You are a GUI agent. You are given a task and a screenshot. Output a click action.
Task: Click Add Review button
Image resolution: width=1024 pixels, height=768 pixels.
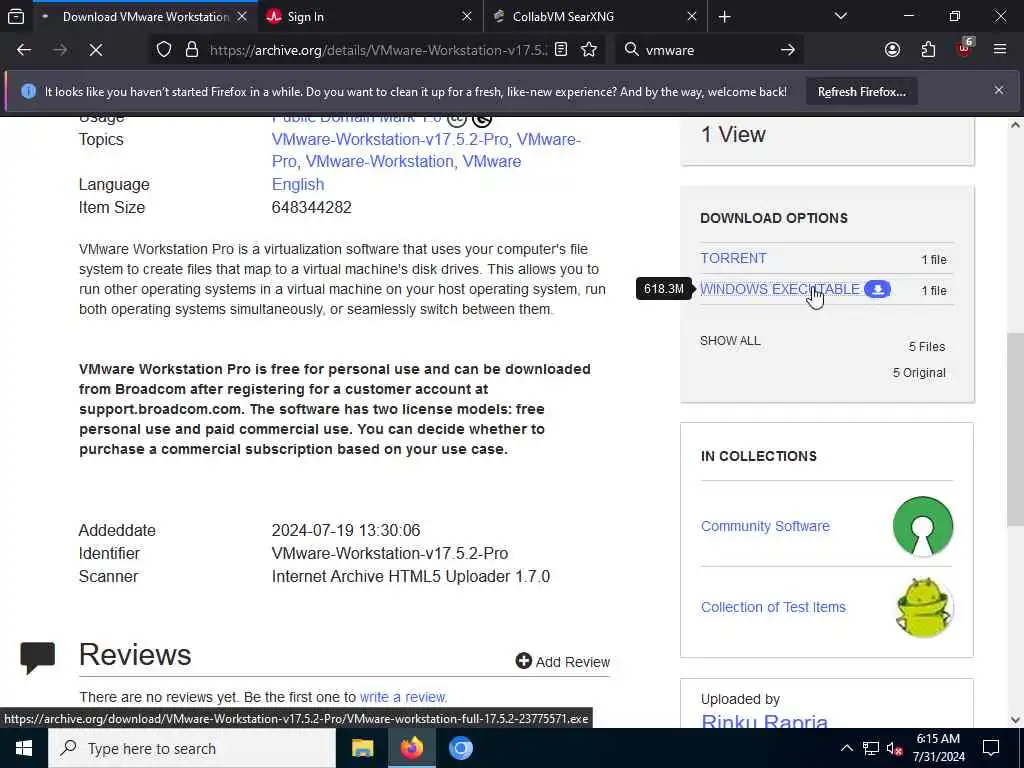(562, 662)
